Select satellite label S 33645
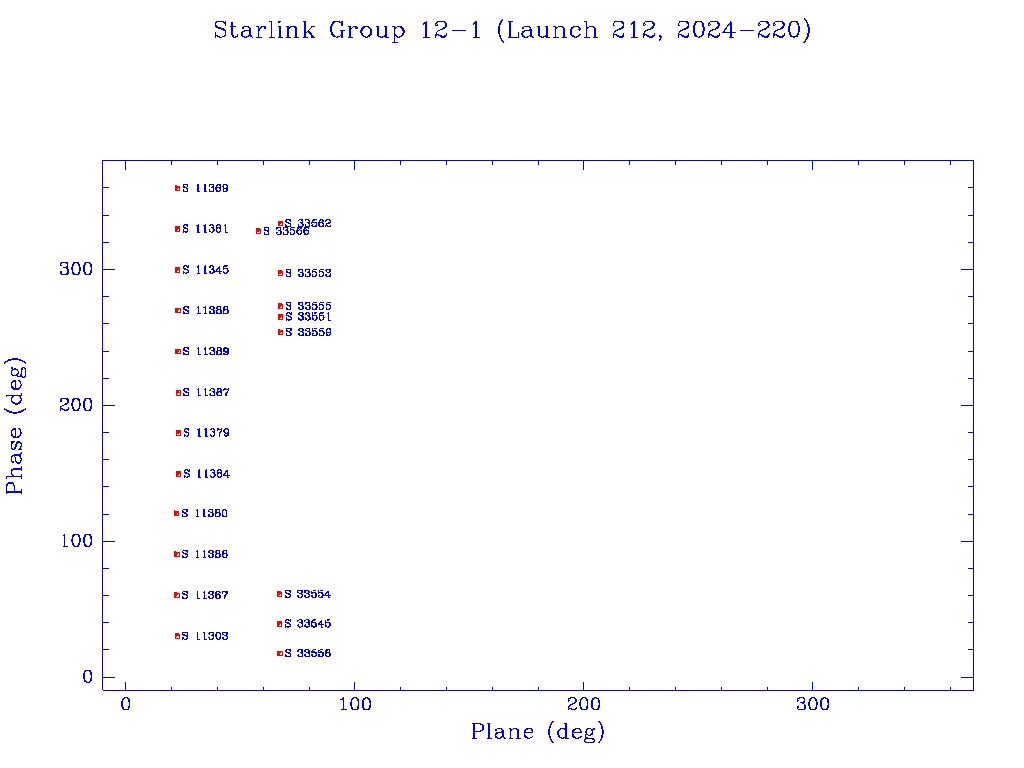This screenshot has width=1024, height=768. [x=308, y=624]
